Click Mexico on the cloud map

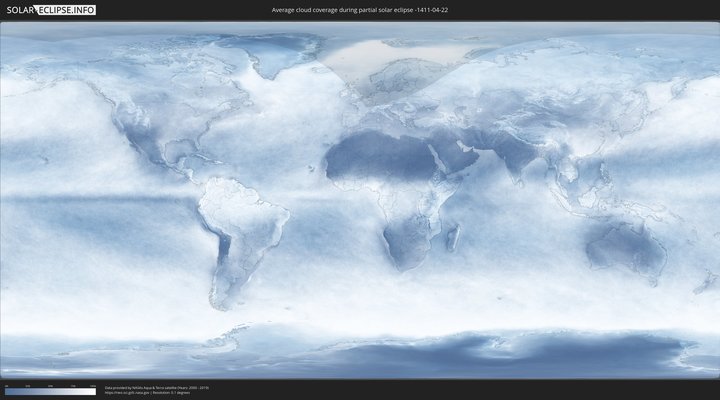click(x=150, y=158)
